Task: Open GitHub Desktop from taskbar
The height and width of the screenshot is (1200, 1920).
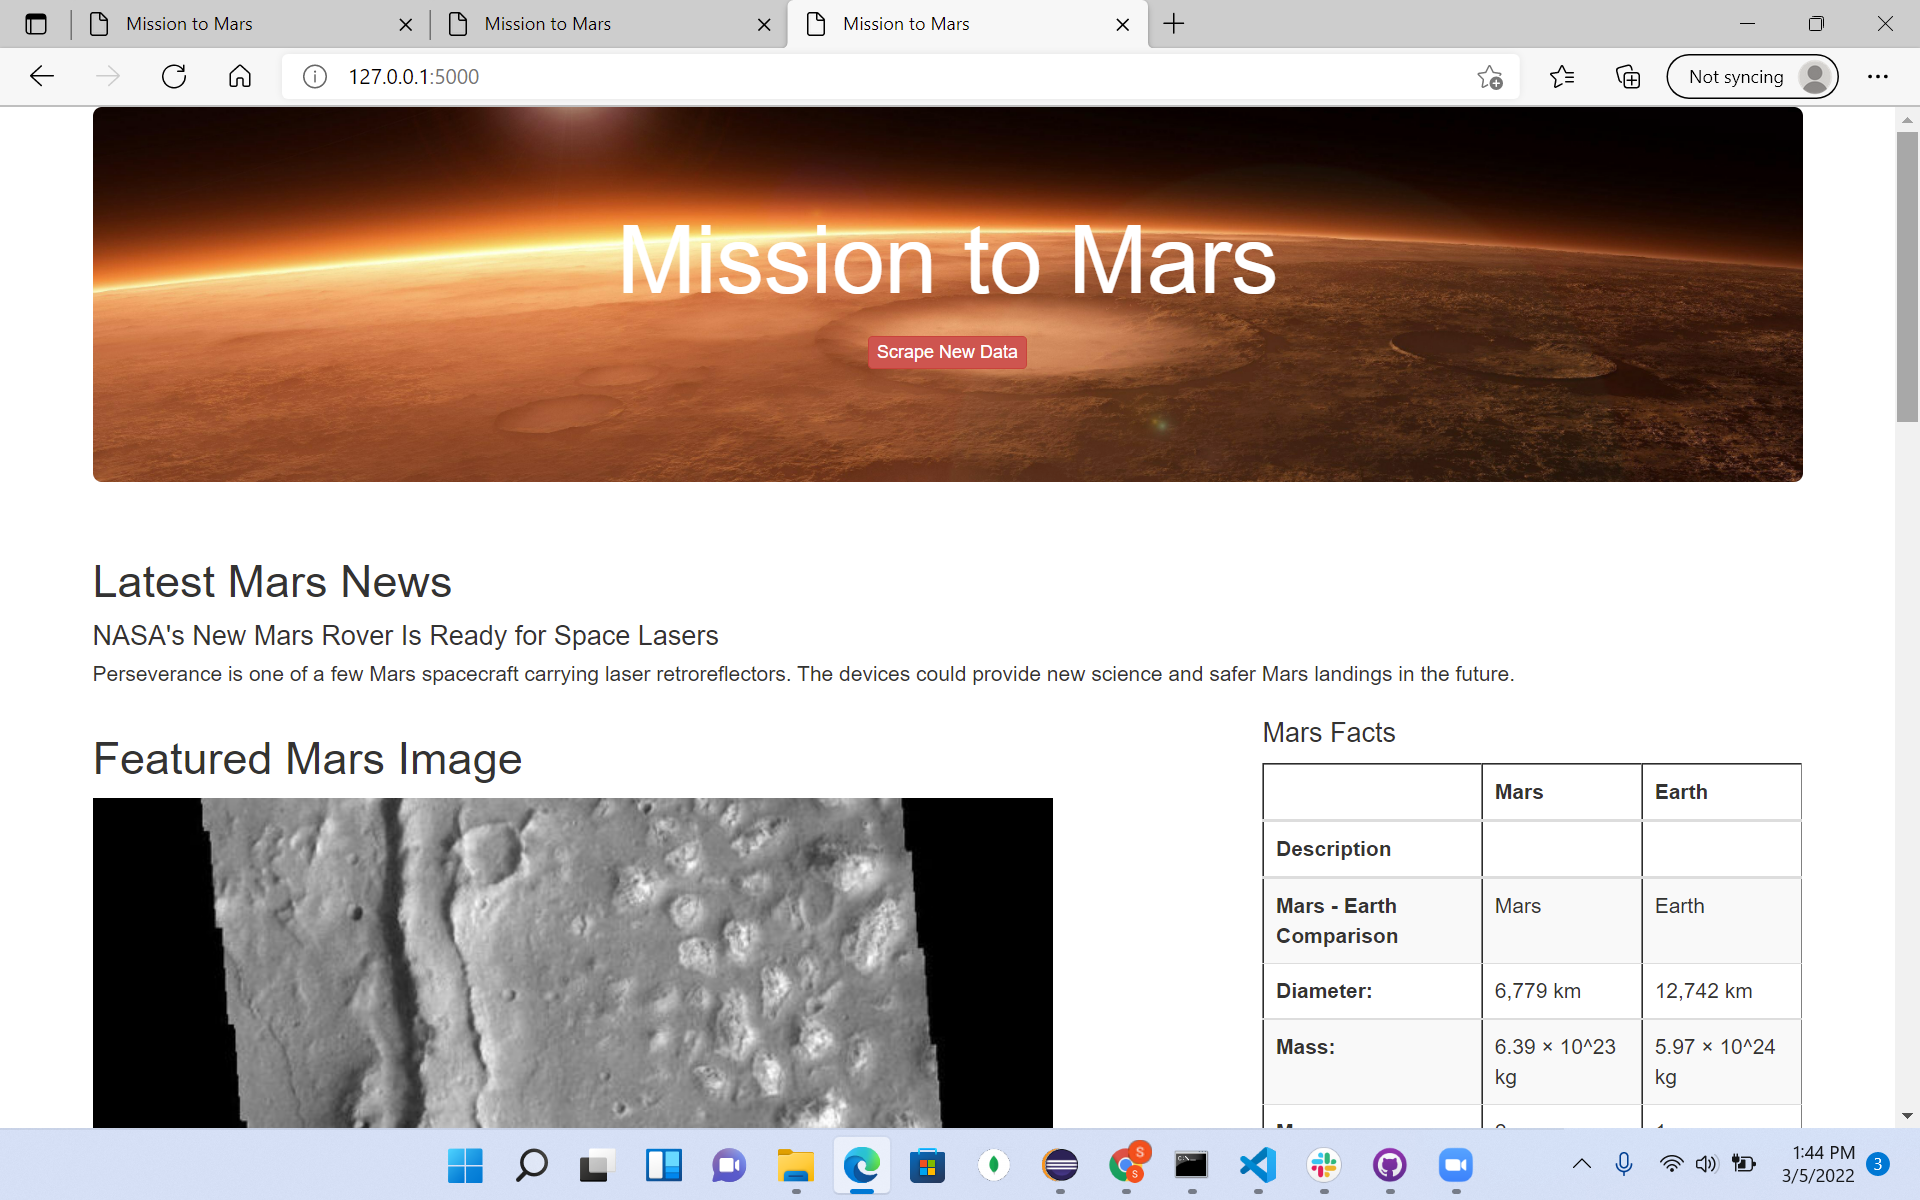Action: point(1390,1165)
